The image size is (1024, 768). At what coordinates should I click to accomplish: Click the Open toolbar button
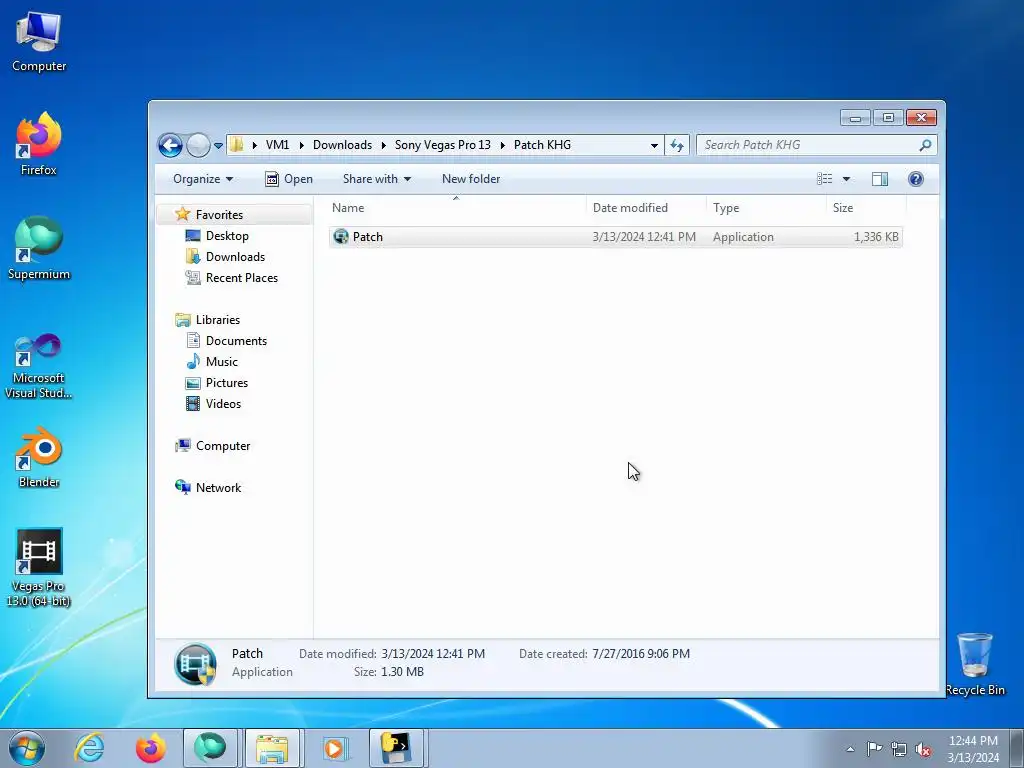click(x=289, y=179)
